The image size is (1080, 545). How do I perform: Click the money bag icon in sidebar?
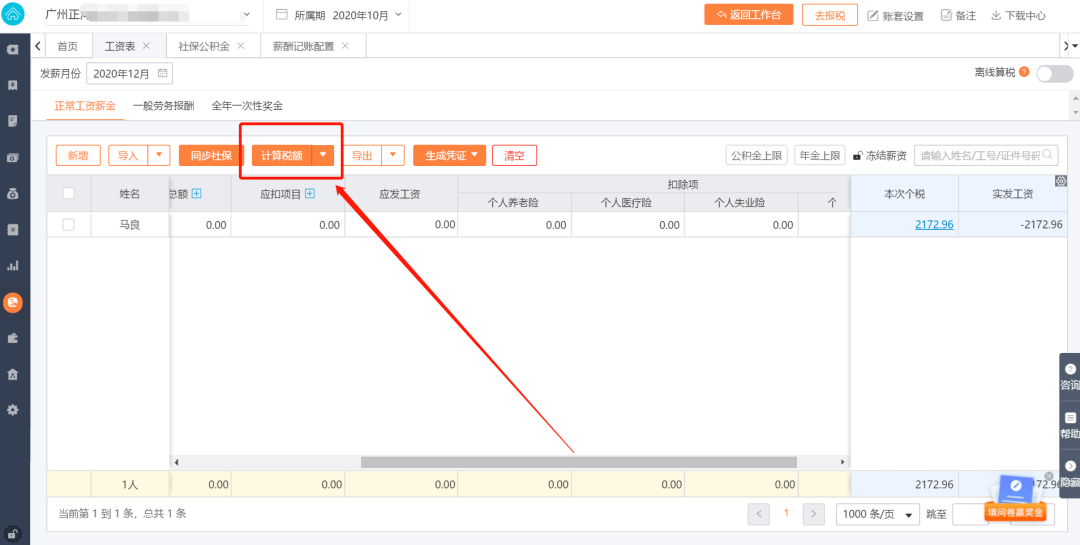point(12,194)
